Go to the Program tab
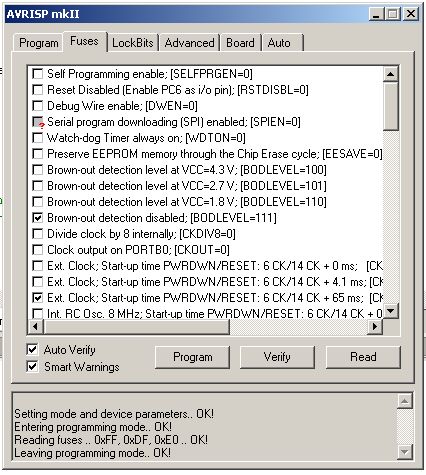The image size is (426, 475). tap(38, 43)
